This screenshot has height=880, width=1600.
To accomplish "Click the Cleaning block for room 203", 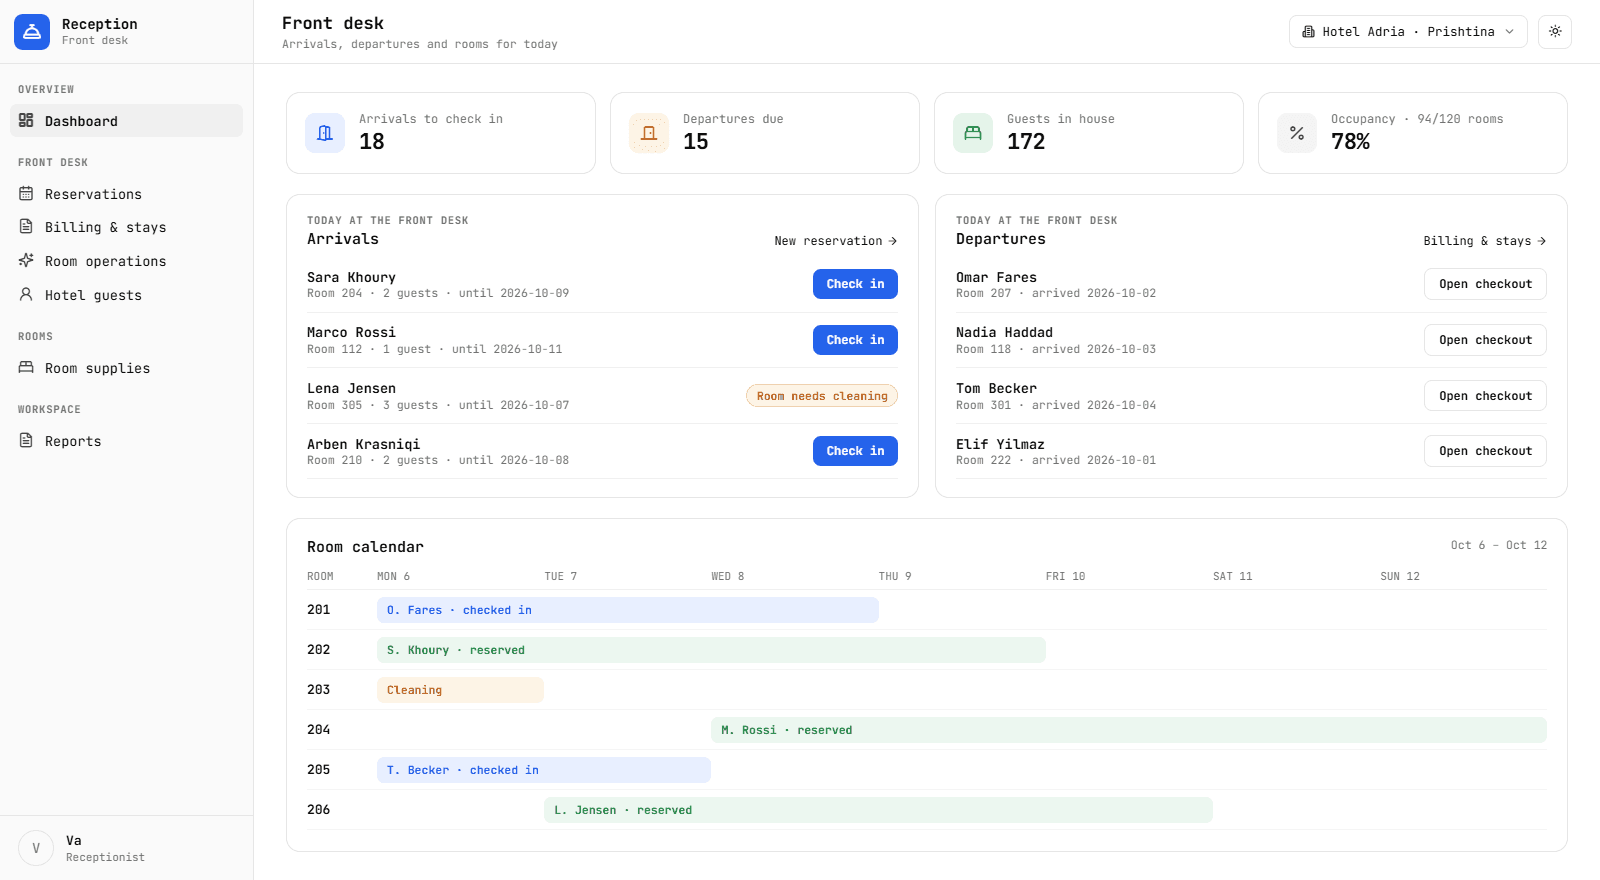I will [x=460, y=690].
